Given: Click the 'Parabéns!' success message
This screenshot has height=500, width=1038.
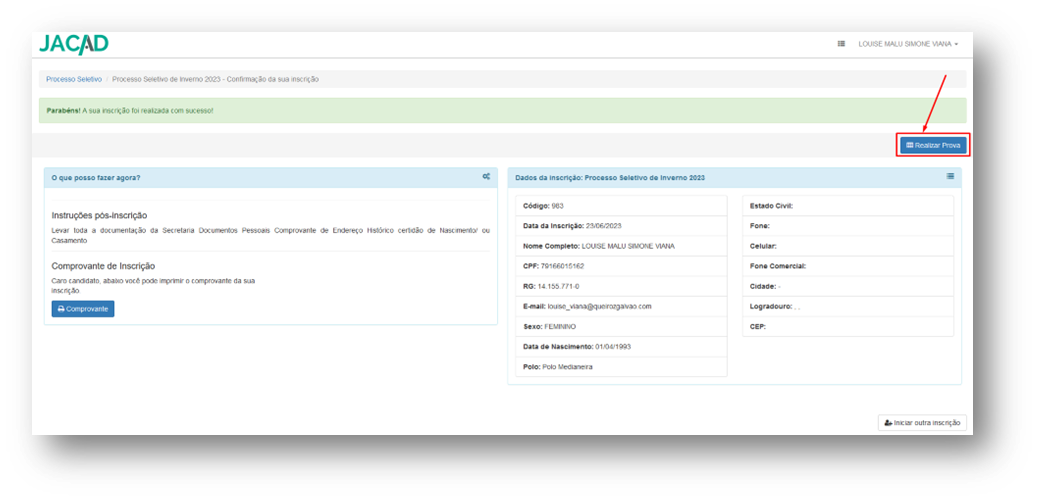Looking at the screenshot, I should click(x=502, y=111).
